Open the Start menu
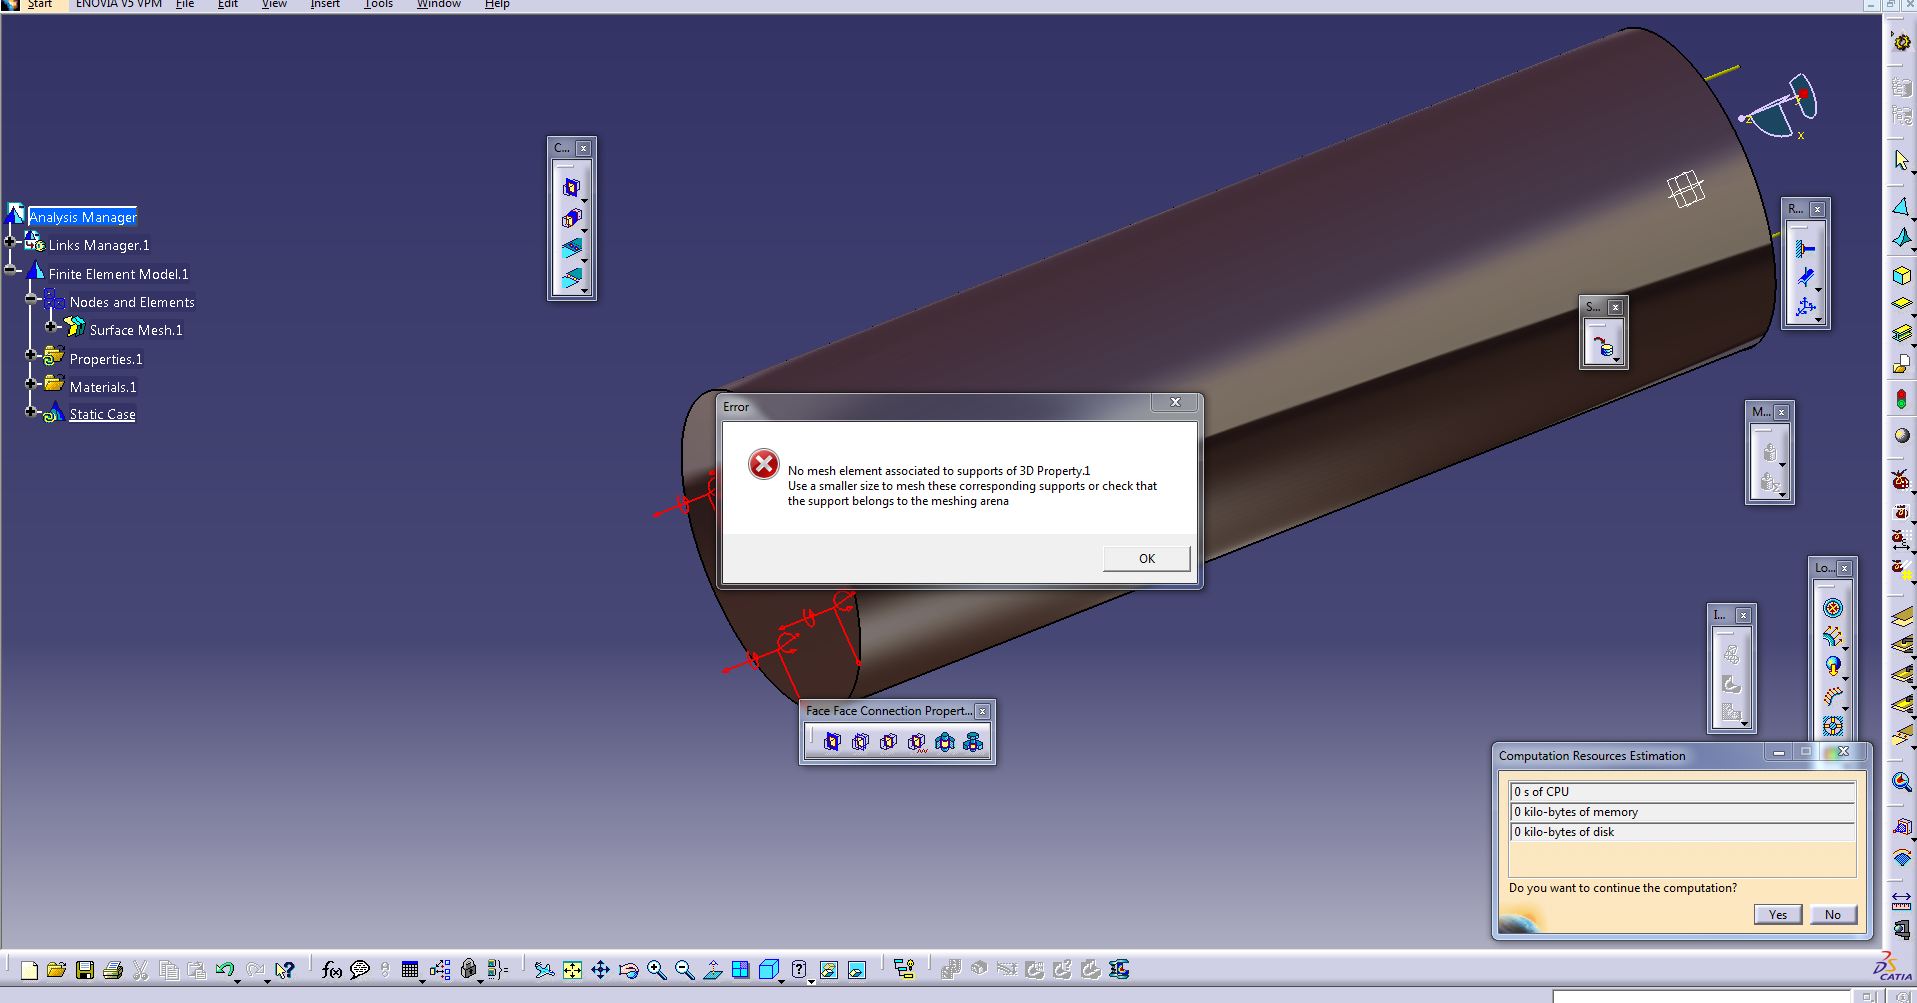Image resolution: width=1917 pixels, height=1003 pixels. click(x=39, y=4)
